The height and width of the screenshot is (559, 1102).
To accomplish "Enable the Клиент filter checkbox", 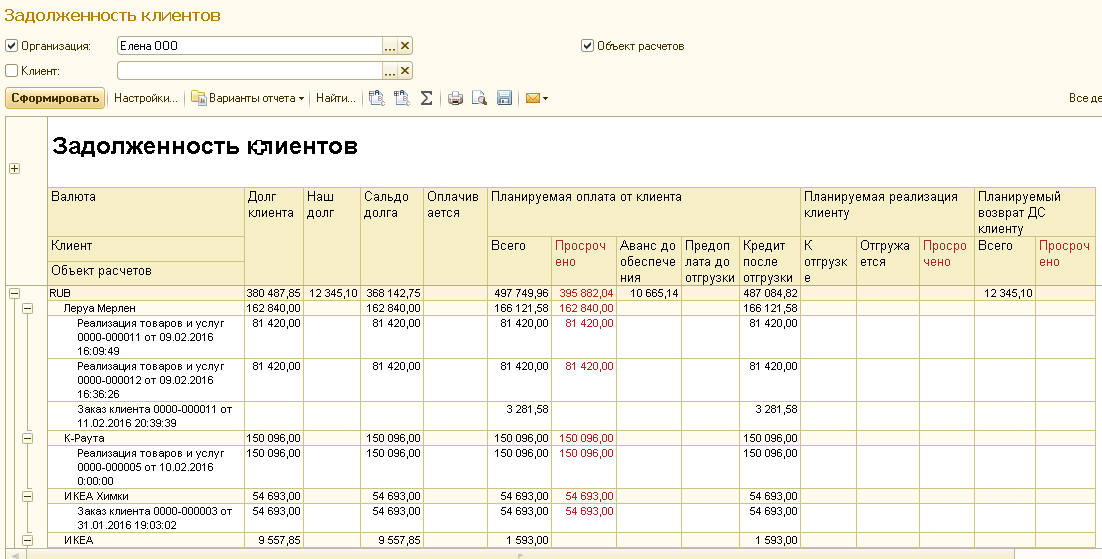I will [11, 71].
